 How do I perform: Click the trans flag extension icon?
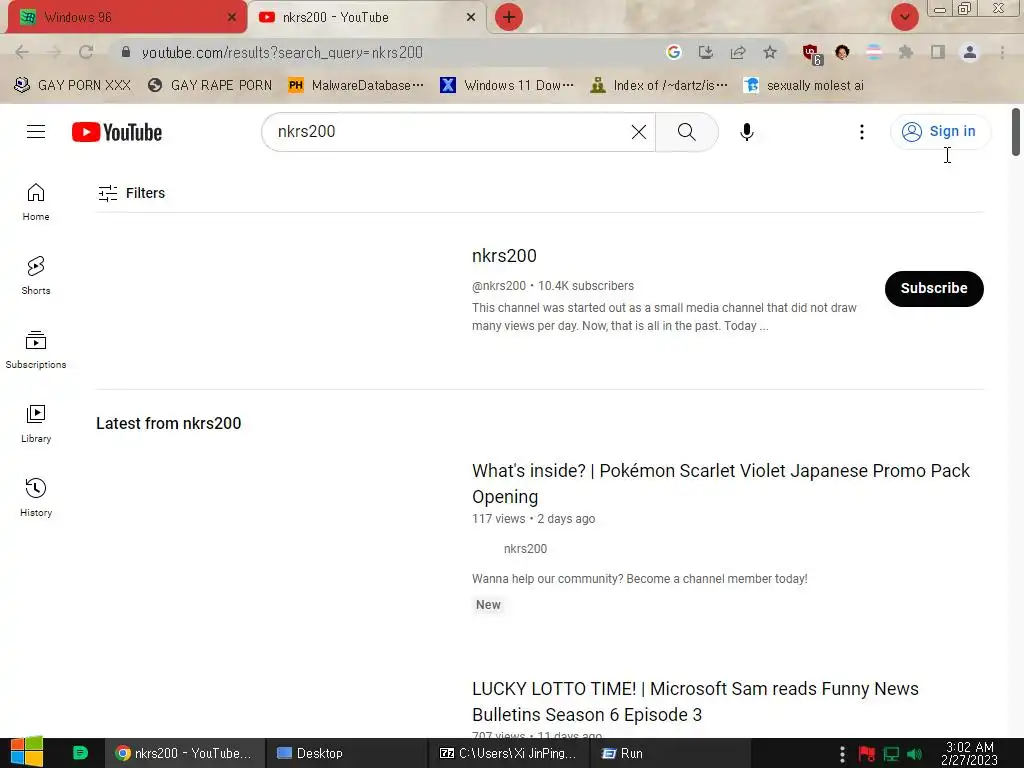[873, 52]
